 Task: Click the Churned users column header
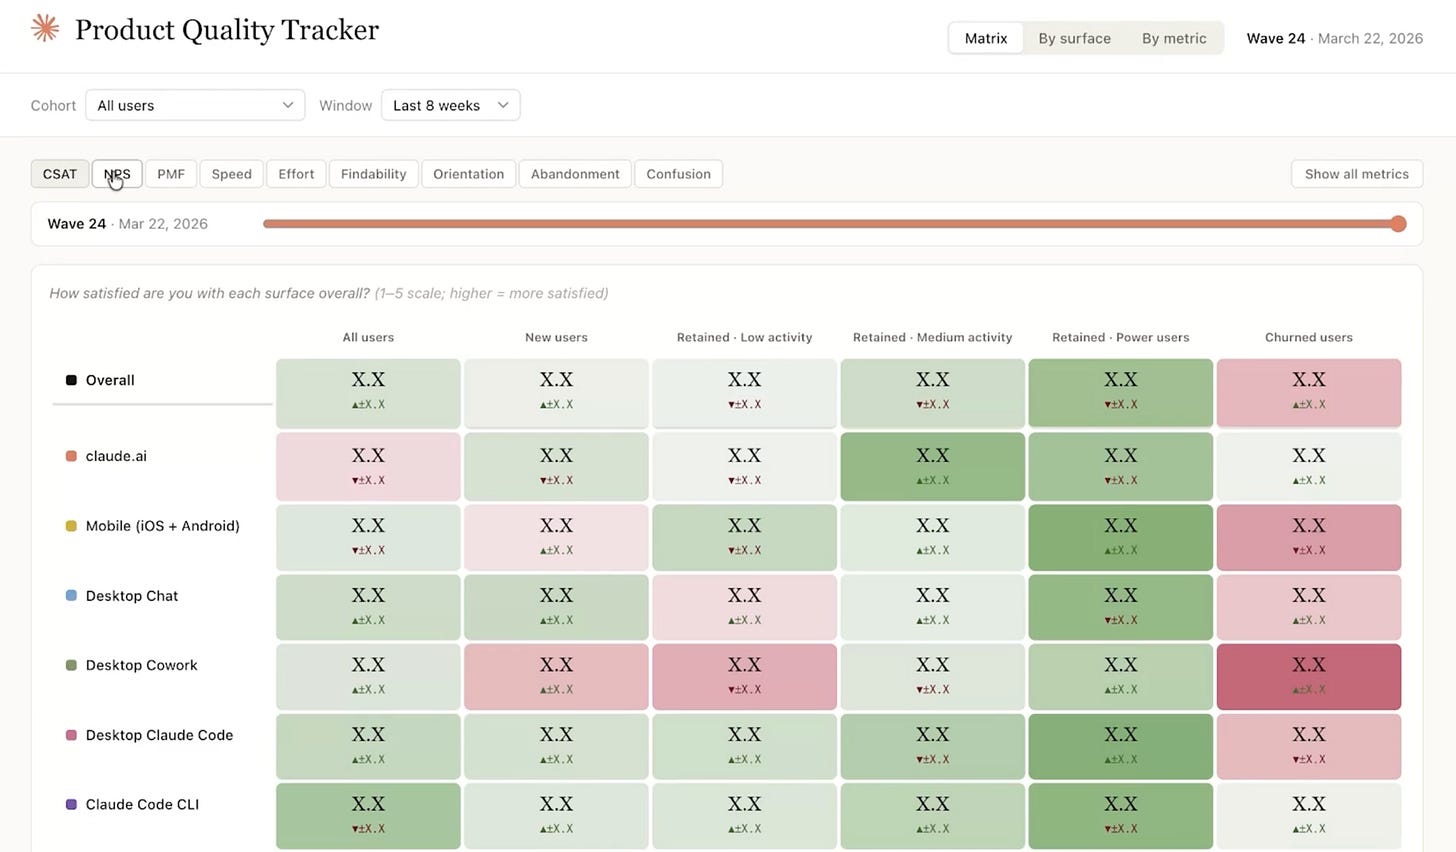click(x=1309, y=337)
